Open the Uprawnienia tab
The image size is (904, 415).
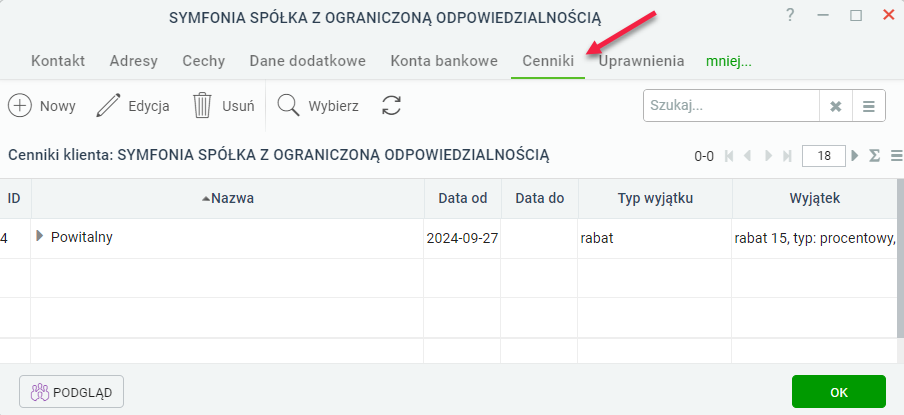[x=641, y=61]
